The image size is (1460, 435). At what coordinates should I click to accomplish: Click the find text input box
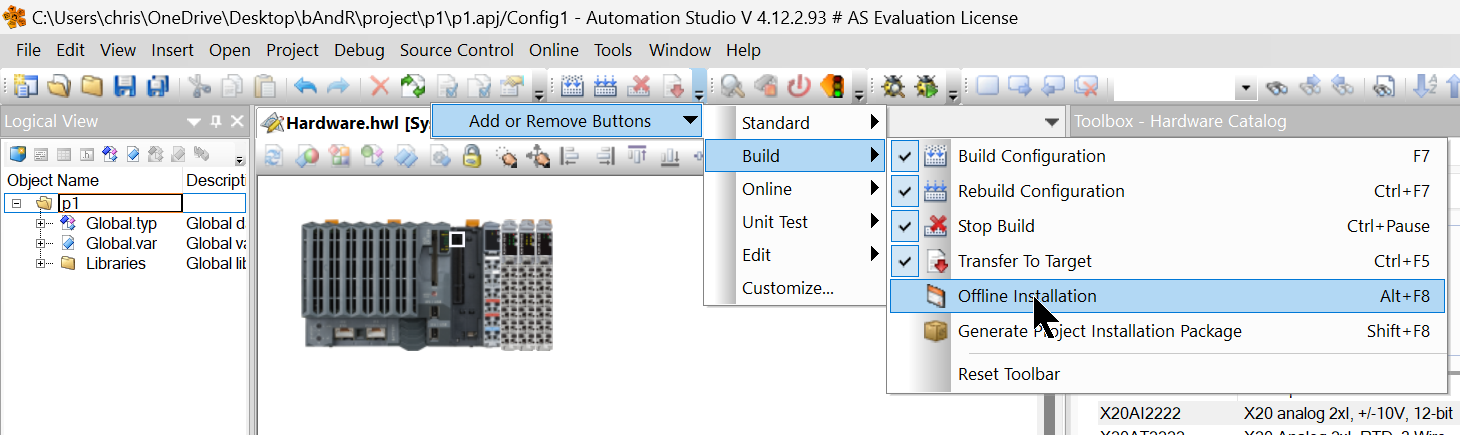click(1174, 88)
